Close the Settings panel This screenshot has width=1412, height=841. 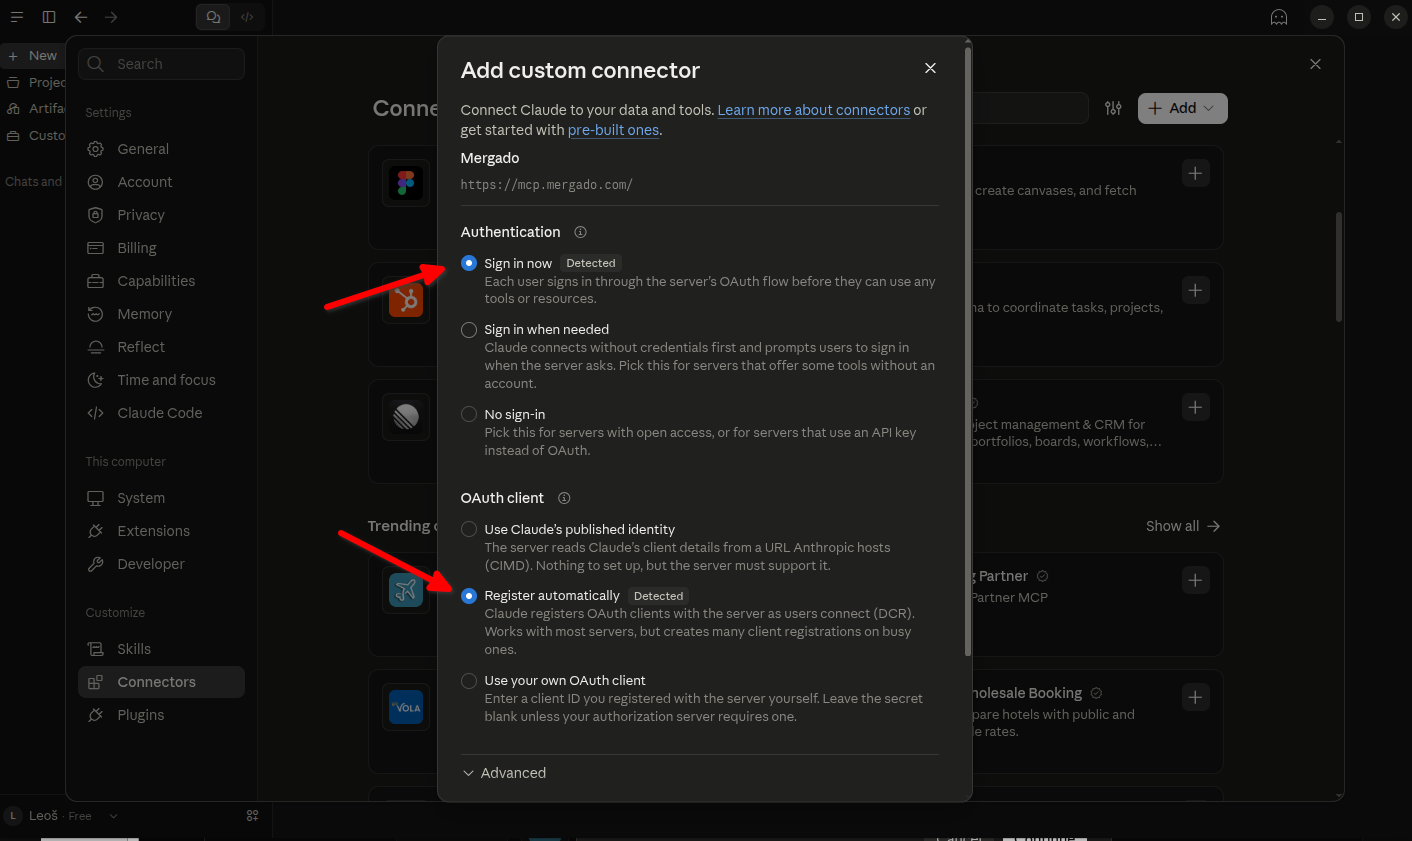[1315, 64]
